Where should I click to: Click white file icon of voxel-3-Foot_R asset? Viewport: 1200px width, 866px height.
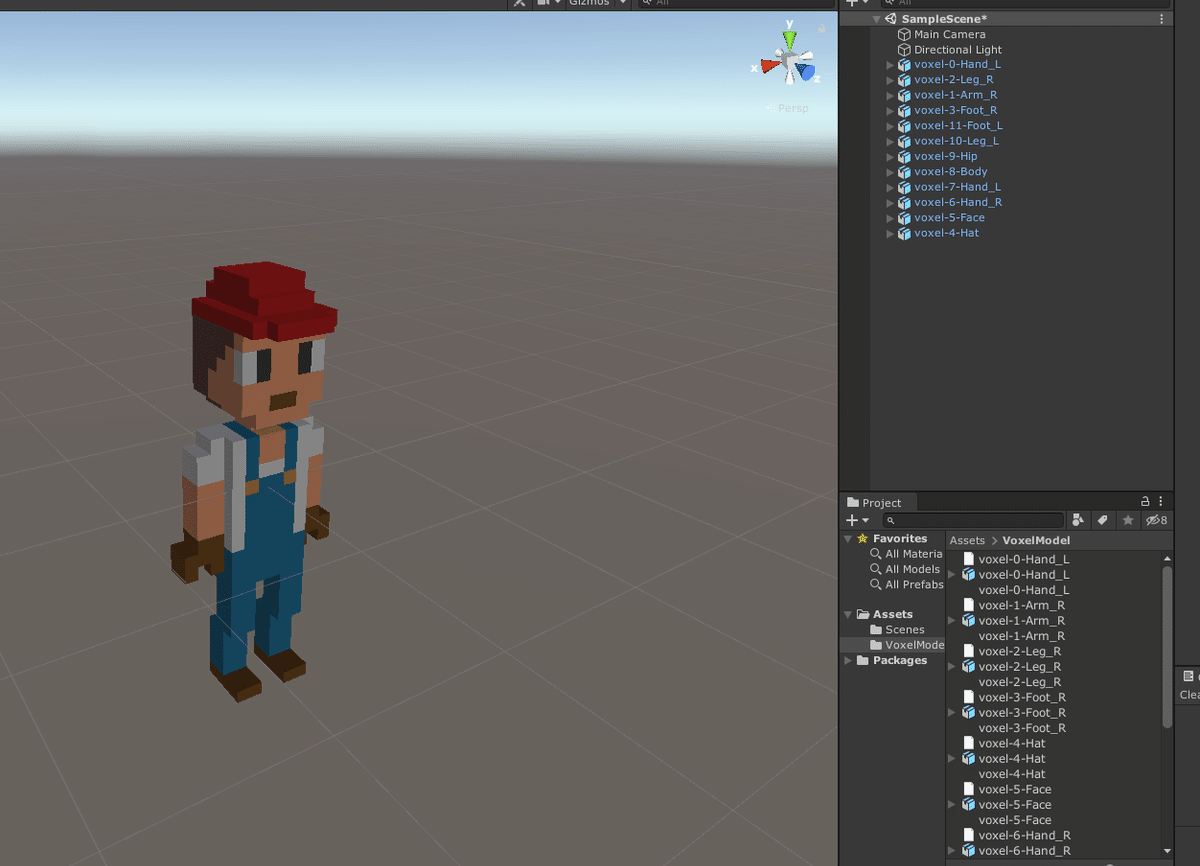[968, 697]
